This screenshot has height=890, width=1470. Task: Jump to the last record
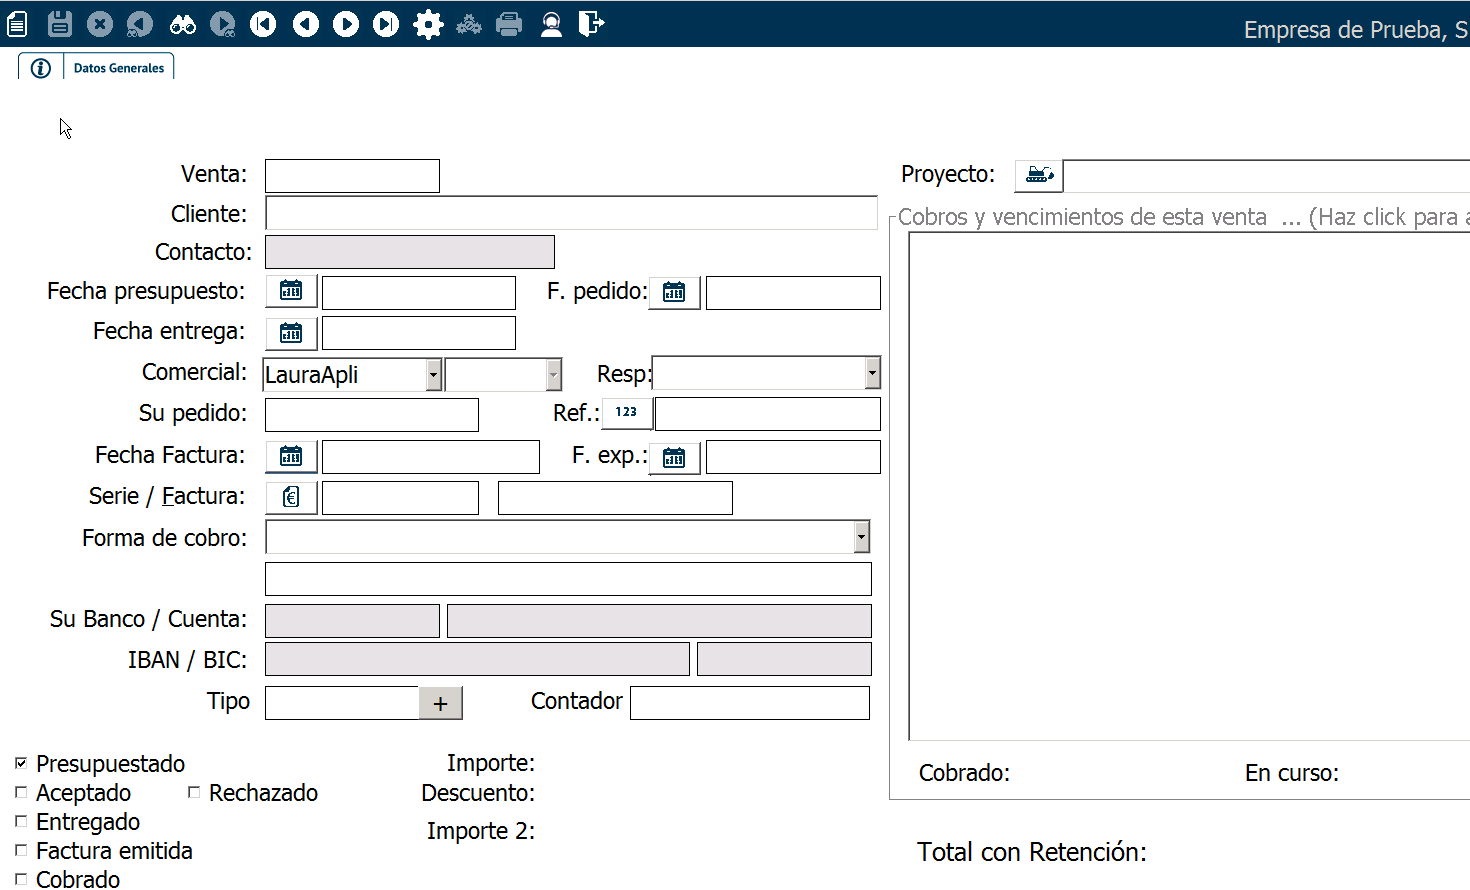[386, 24]
